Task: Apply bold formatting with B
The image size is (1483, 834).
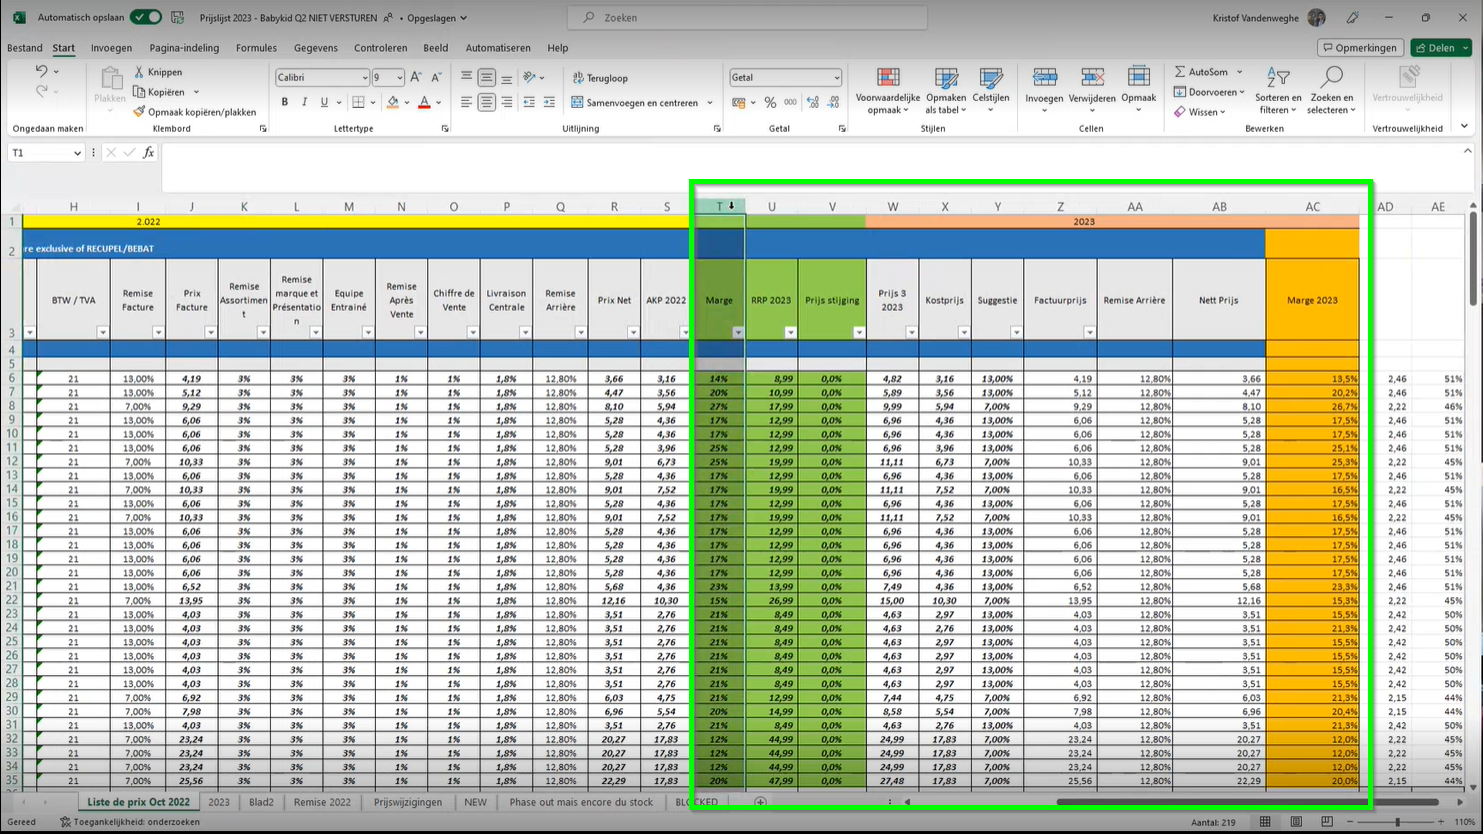Action: 285,102
